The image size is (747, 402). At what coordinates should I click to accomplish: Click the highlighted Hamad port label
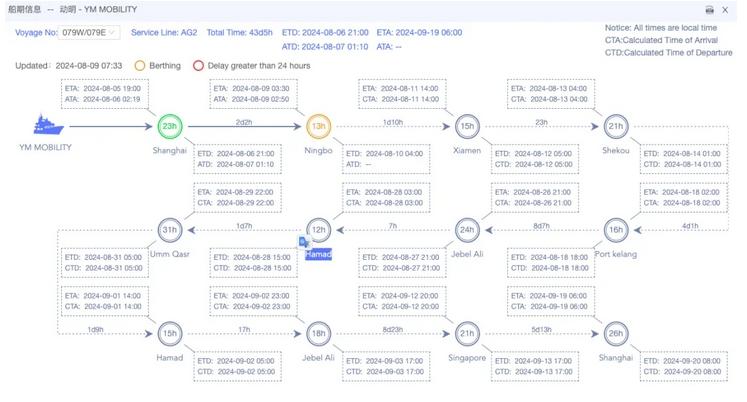(x=318, y=254)
